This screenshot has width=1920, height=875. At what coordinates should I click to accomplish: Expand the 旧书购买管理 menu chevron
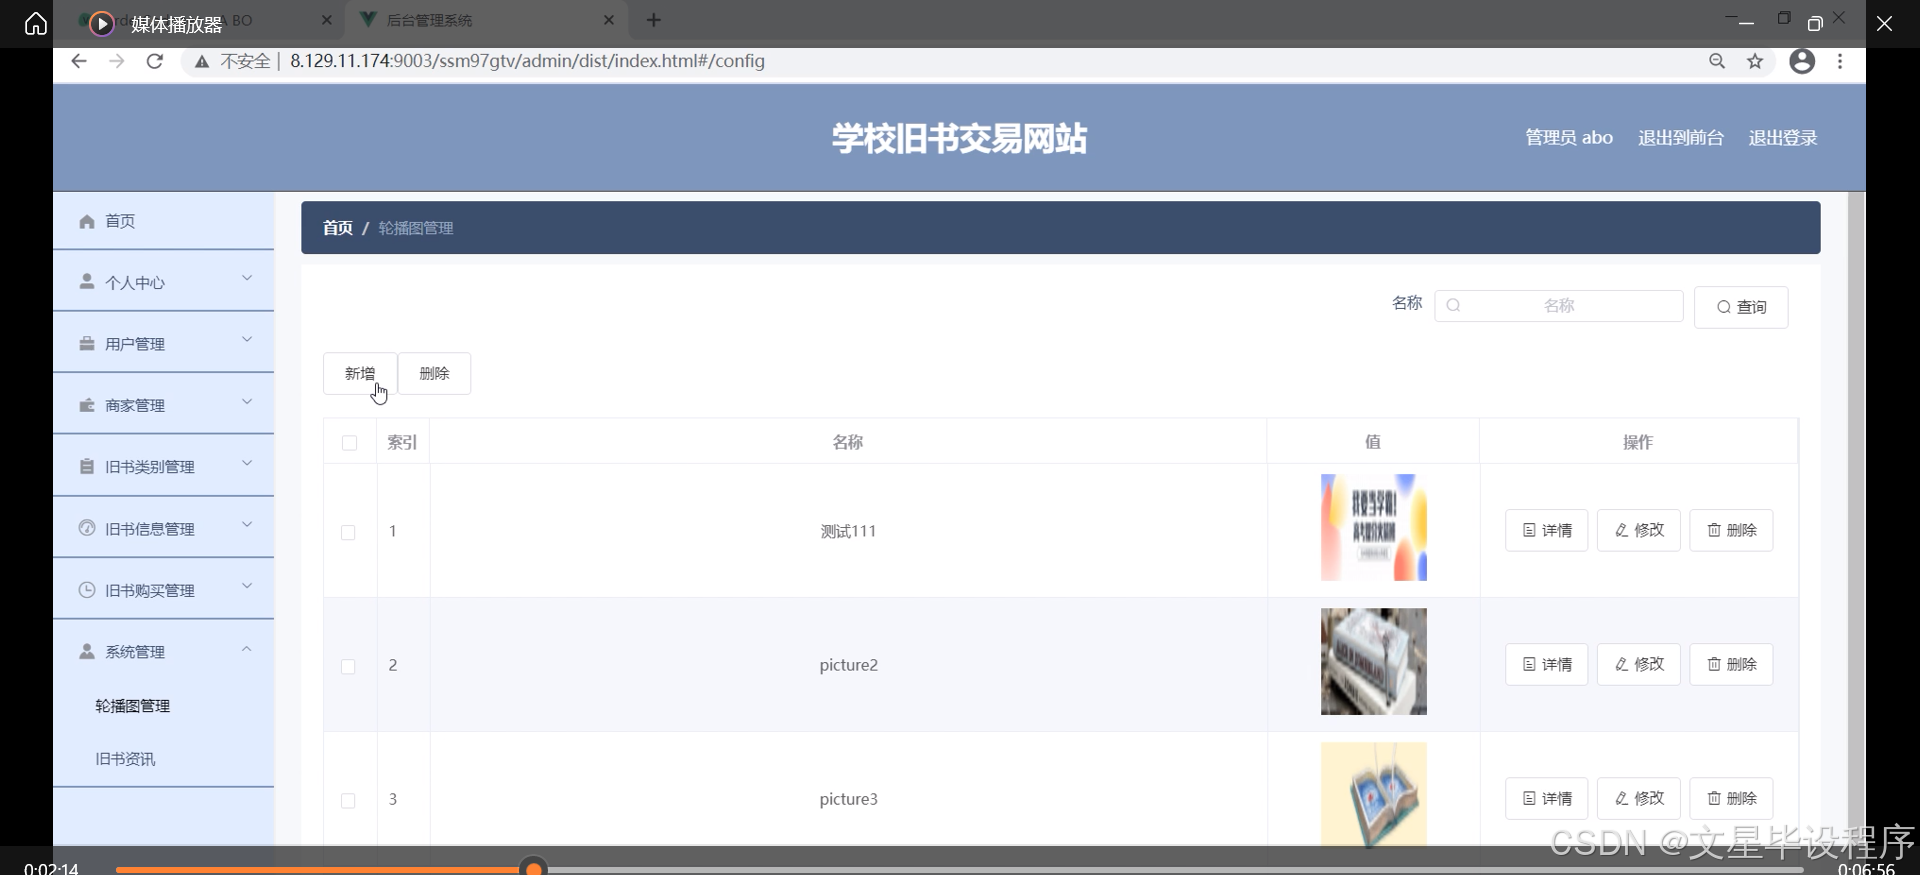click(247, 586)
